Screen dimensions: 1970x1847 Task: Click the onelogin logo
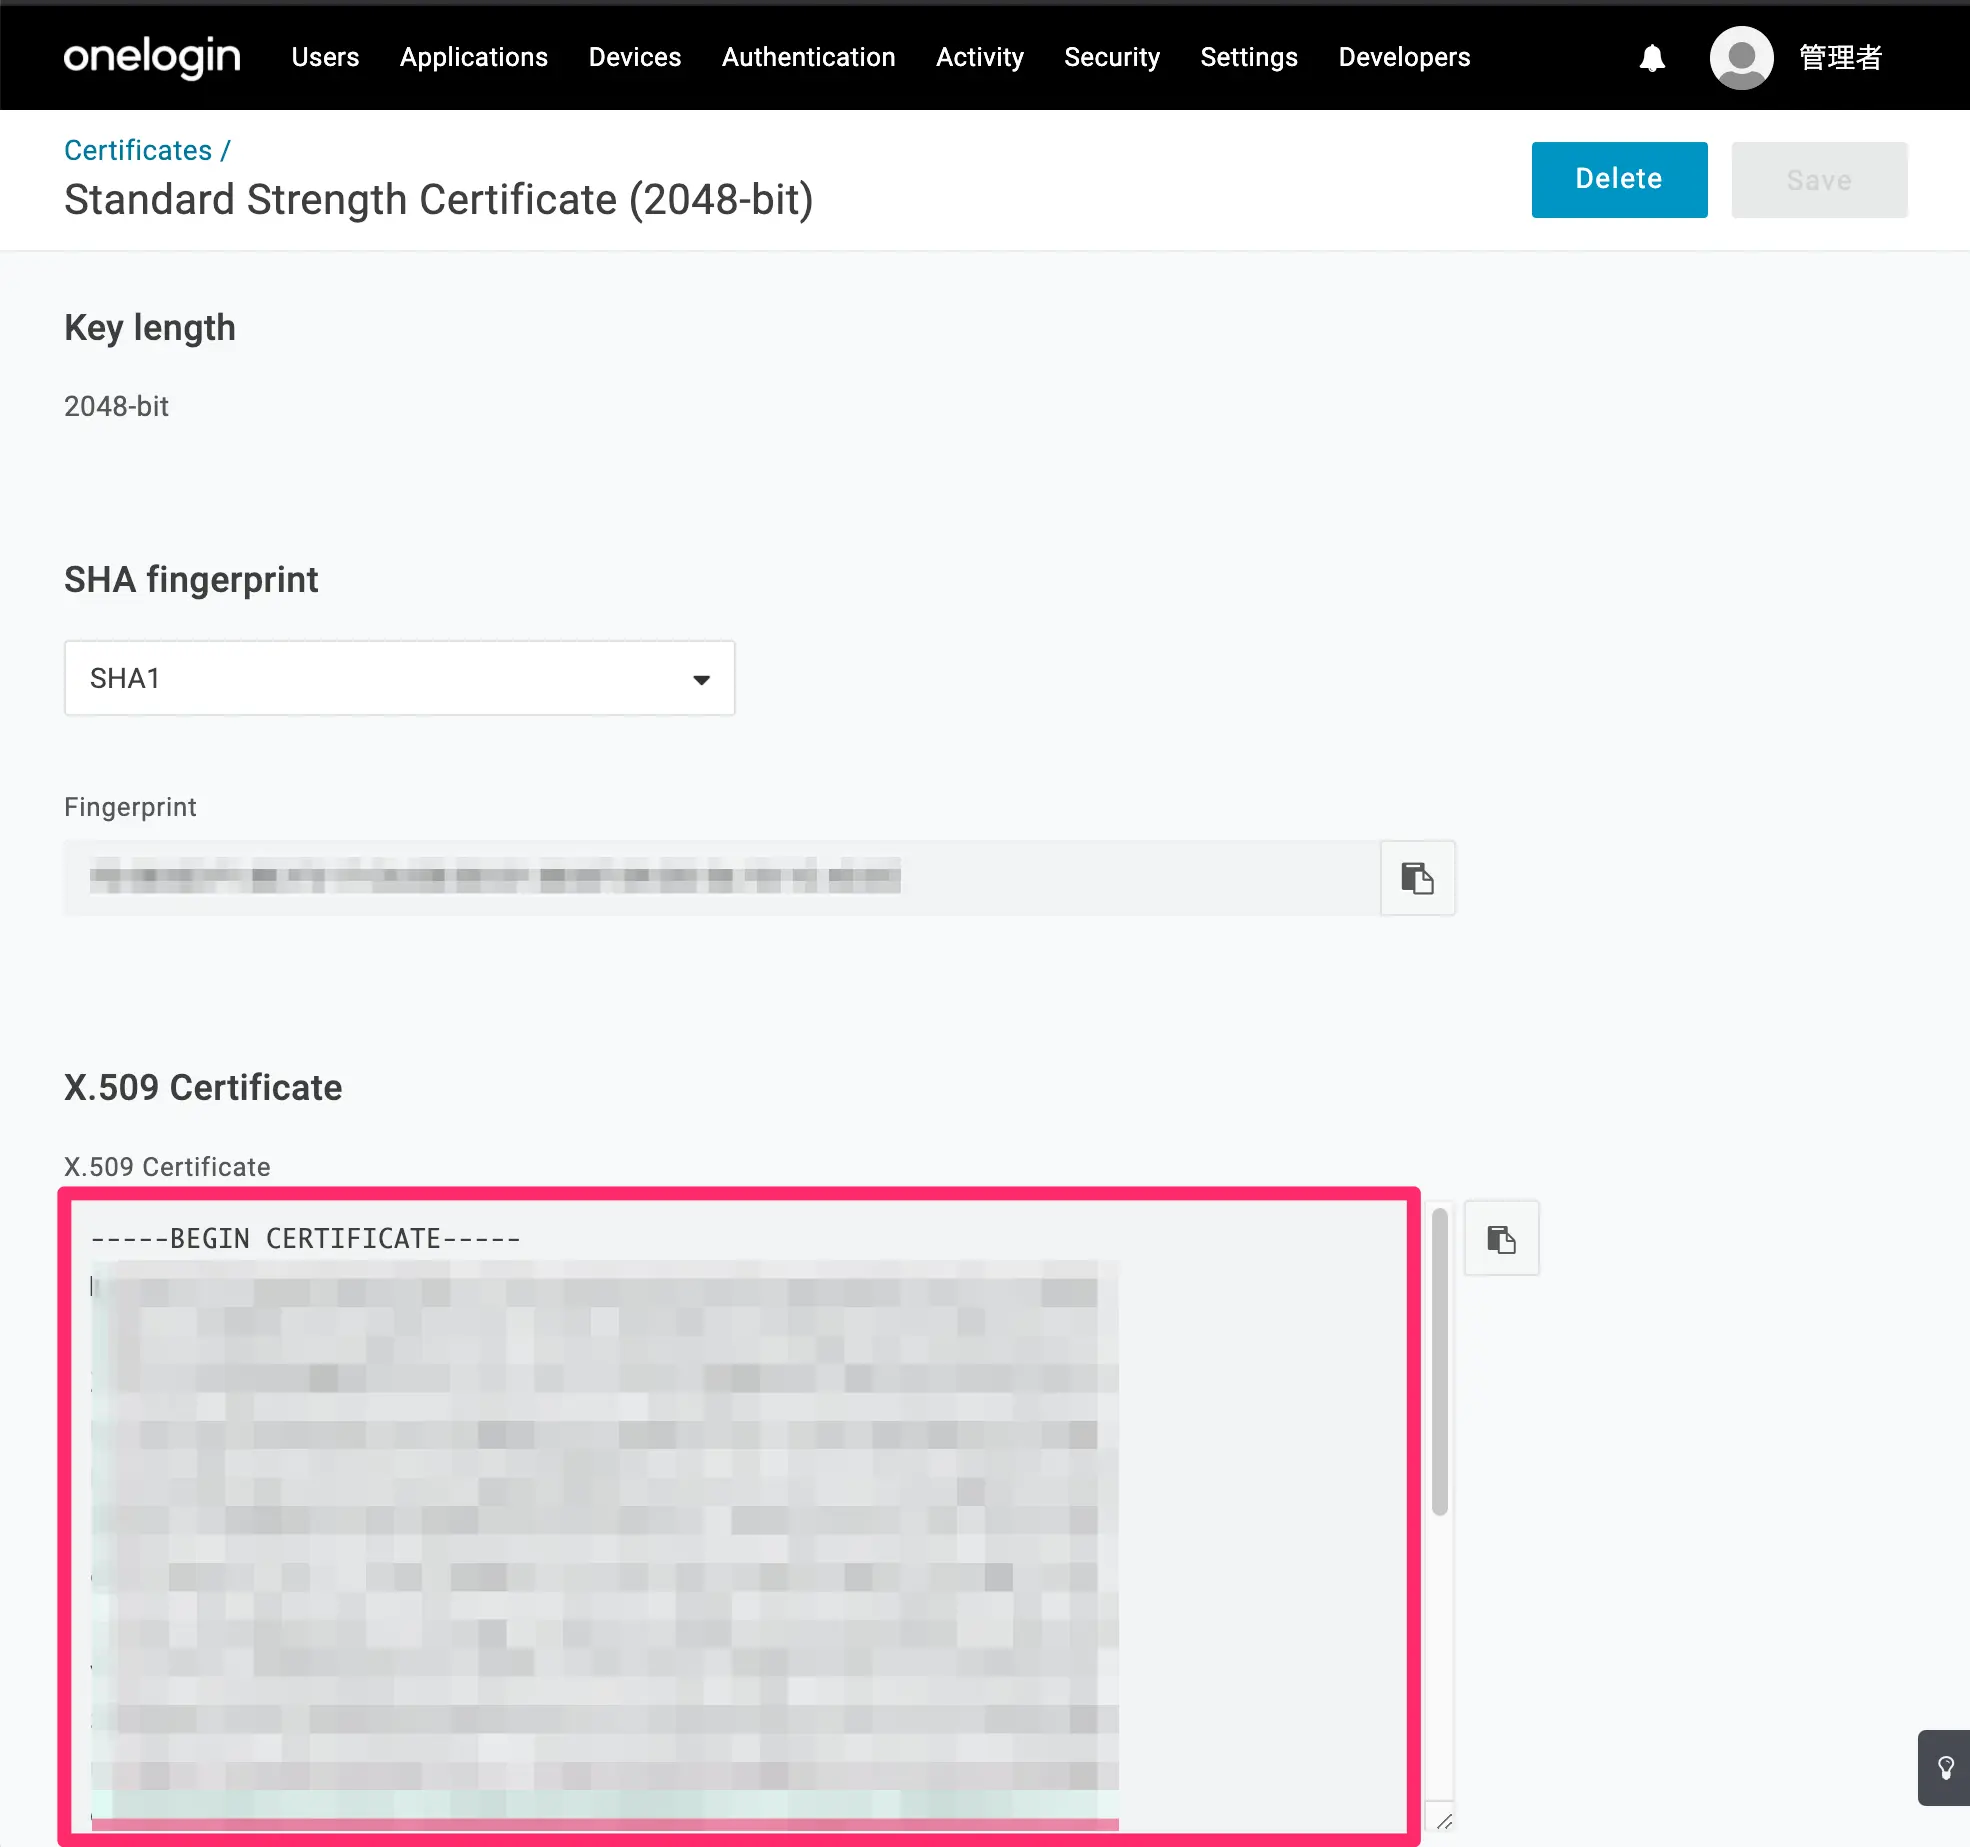(x=152, y=57)
